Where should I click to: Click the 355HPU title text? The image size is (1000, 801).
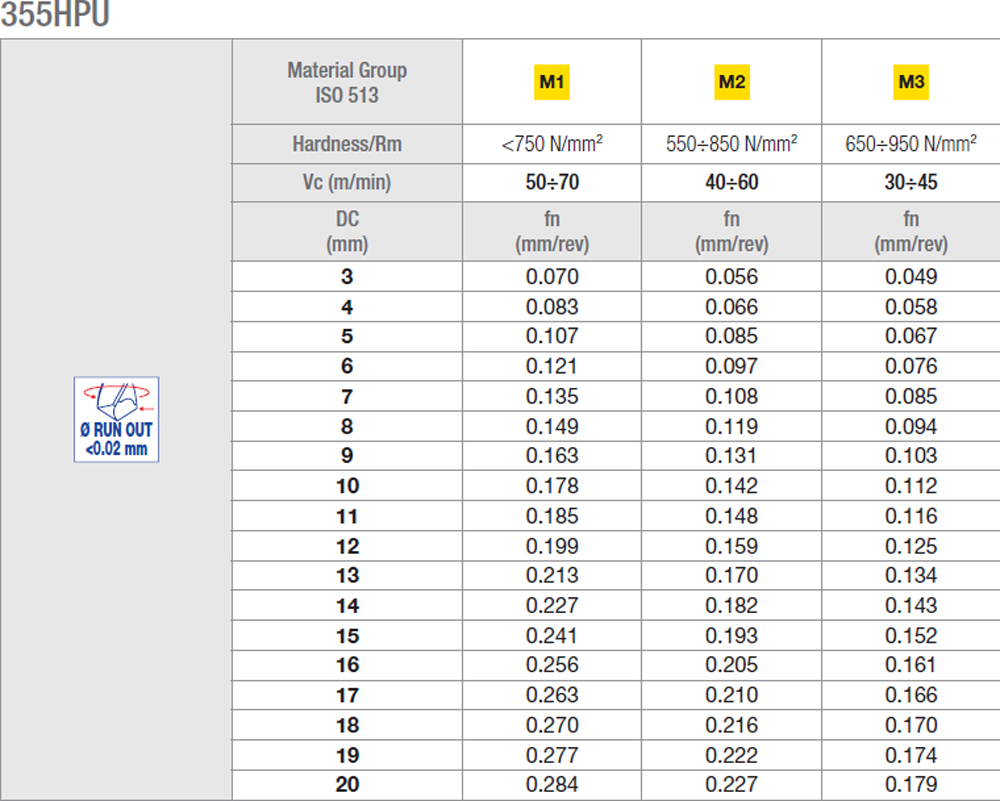pos(55,14)
